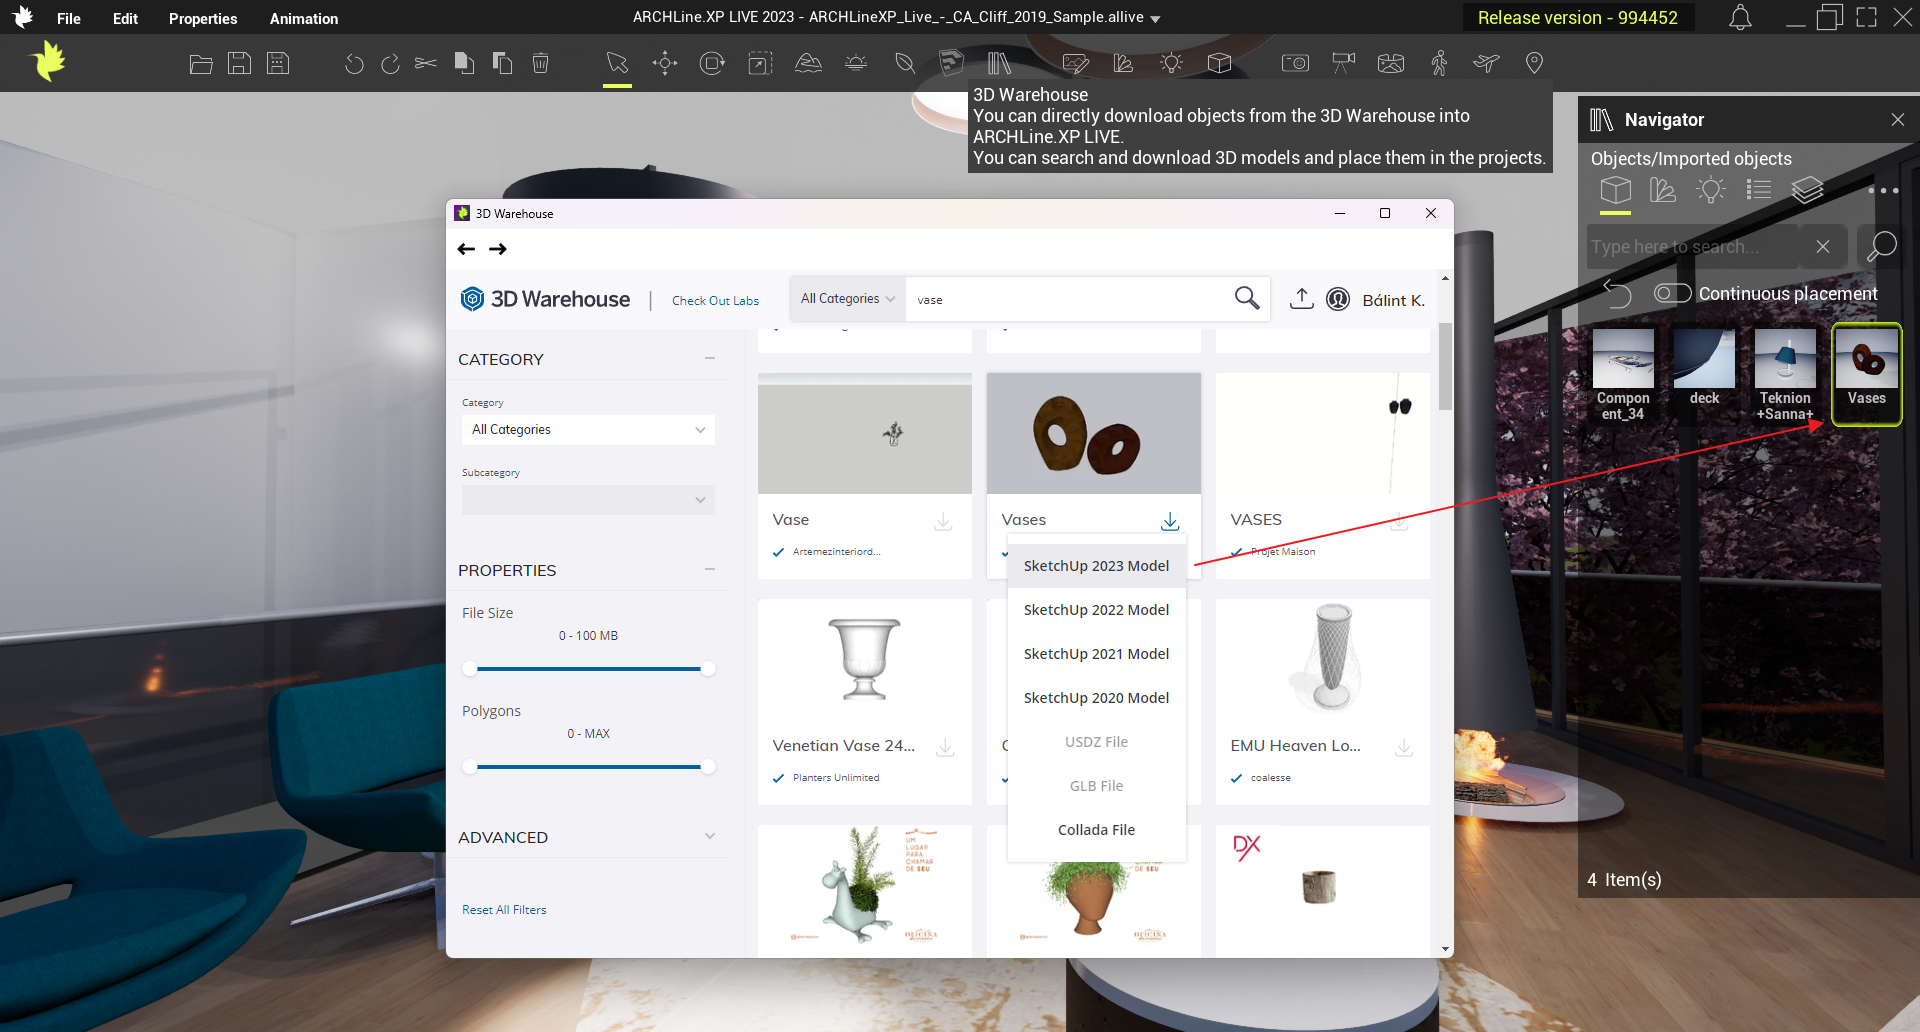Choose SketchUp 2023 Model from download menu

click(x=1096, y=566)
